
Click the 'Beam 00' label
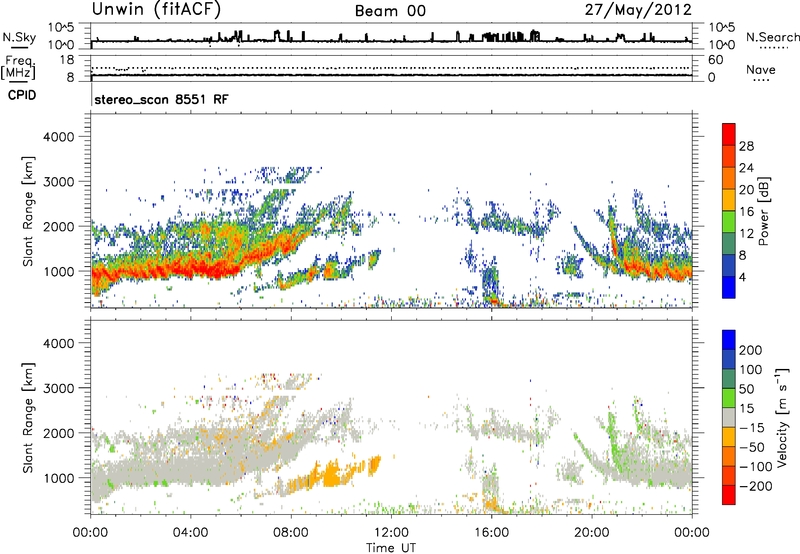click(x=390, y=11)
